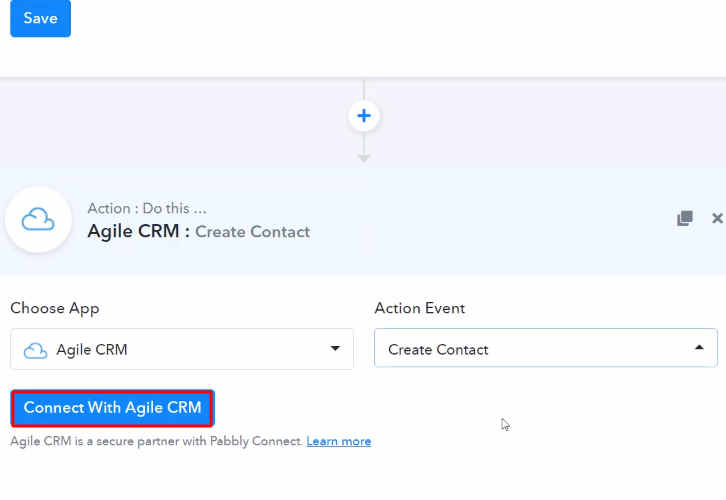Remove the Agile CRM action with X icon
This screenshot has height=500, width=726.
717,218
